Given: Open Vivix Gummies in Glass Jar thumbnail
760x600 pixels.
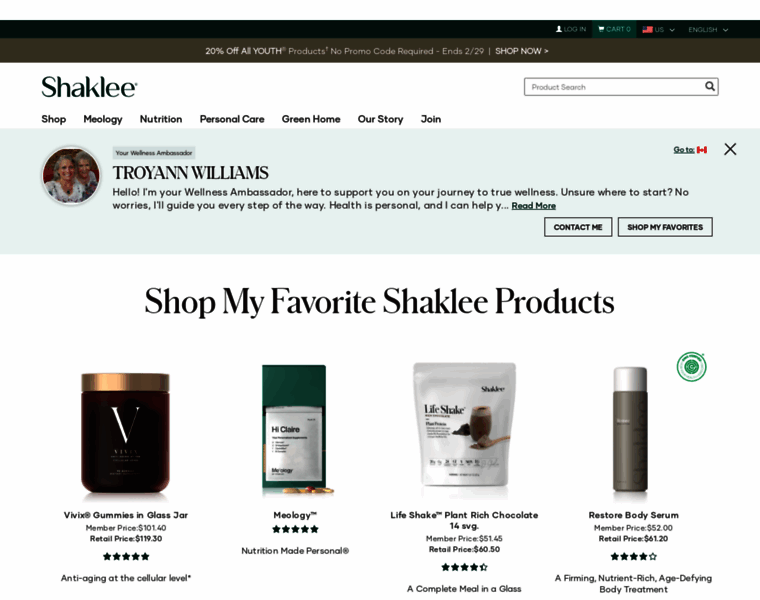Looking at the screenshot, I should (126, 432).
